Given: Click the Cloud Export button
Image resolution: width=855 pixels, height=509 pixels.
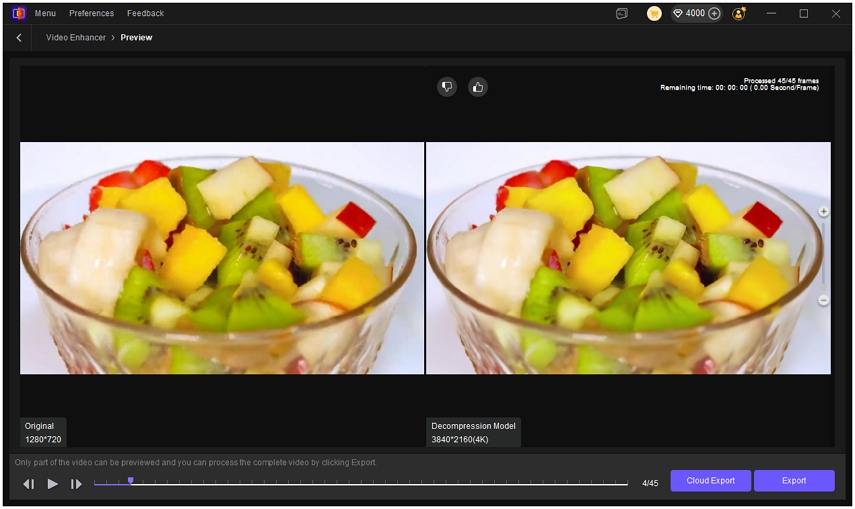Looking at the screenshot, I should point(711,481).
